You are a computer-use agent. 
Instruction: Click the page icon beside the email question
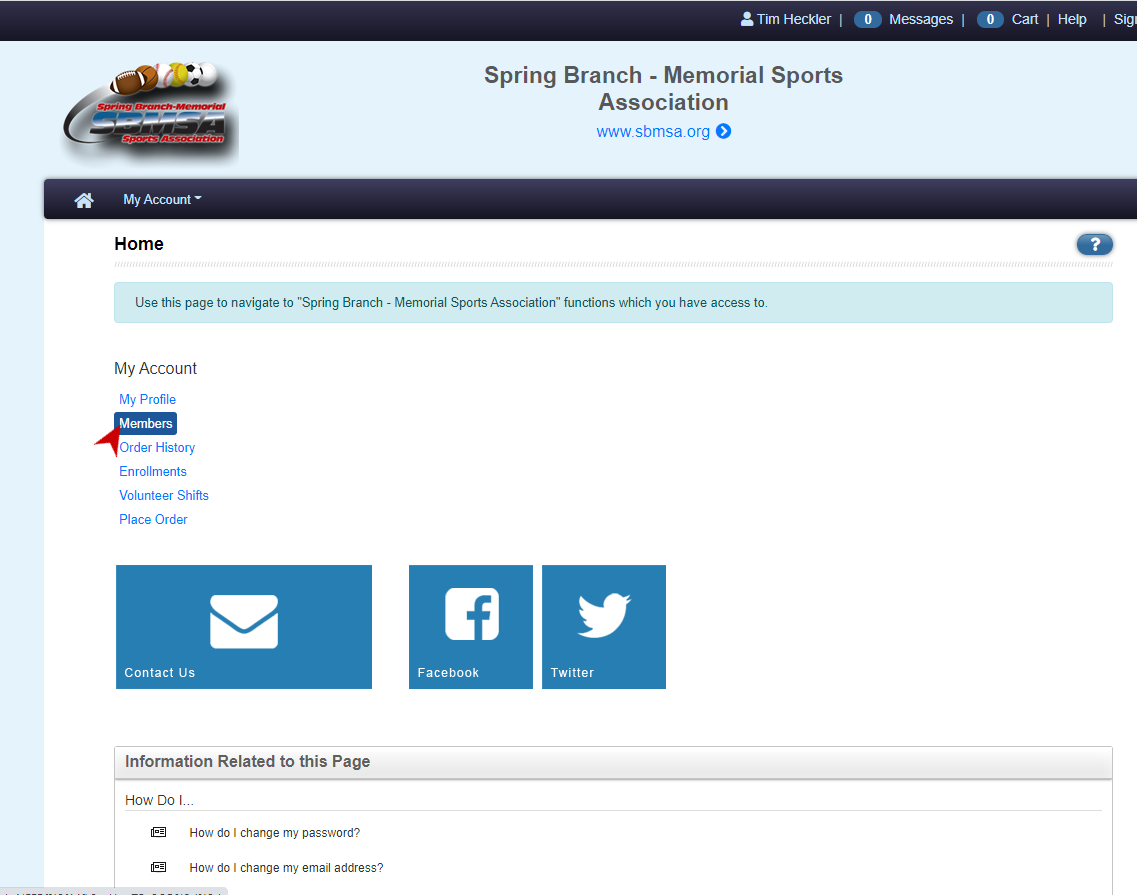pos(158,866)
